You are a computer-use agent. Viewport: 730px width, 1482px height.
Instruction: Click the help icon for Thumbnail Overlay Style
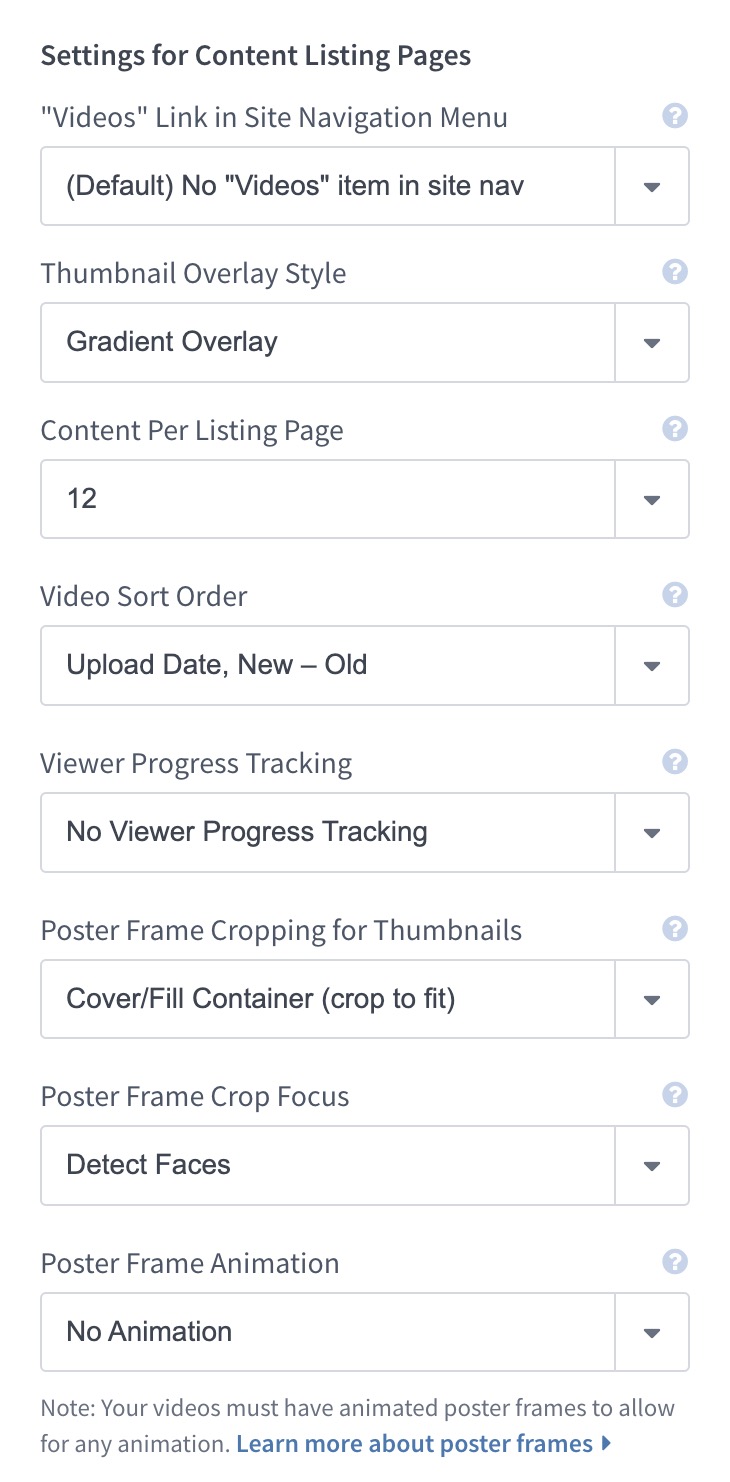coord(675,272)
